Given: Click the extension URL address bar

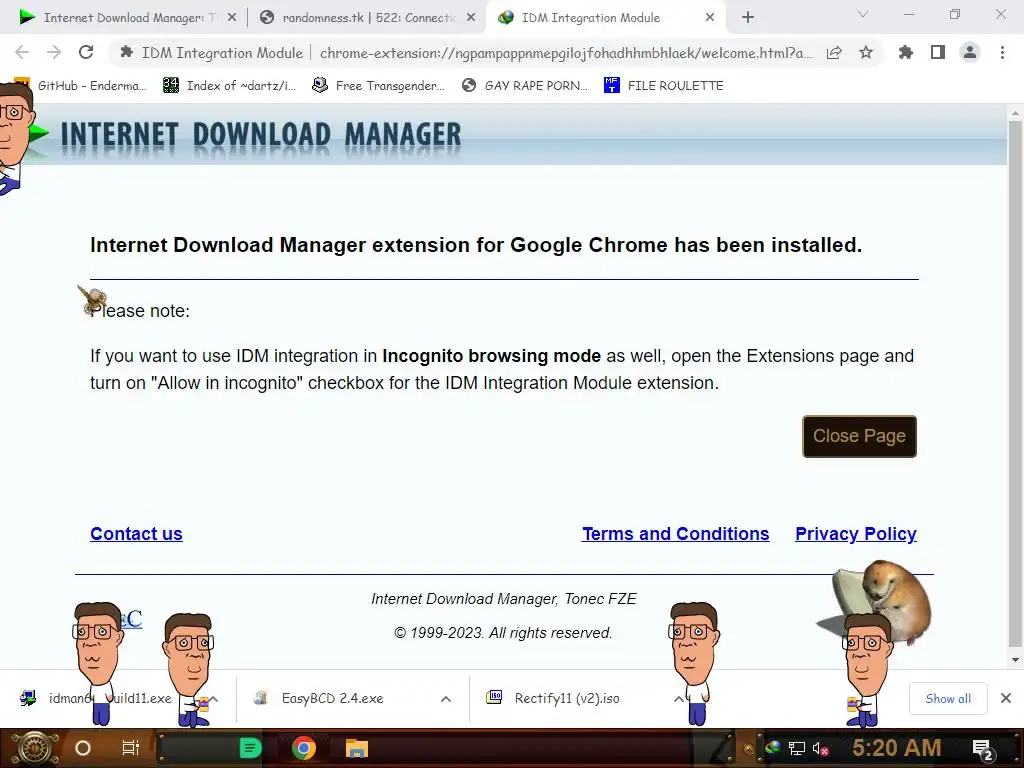Looking at the screenshot, I should click(565, 53).
